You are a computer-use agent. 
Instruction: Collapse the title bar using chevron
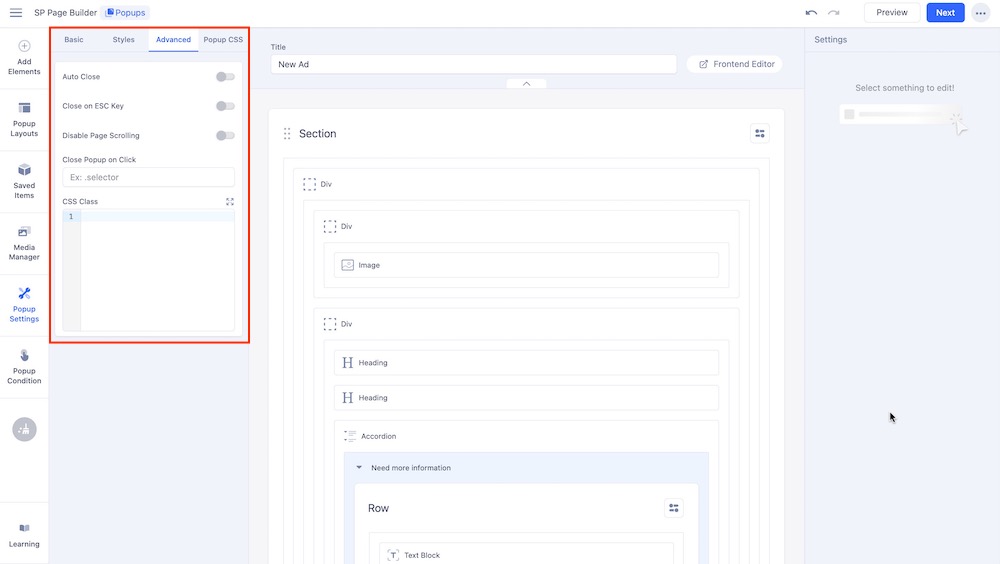527,84
